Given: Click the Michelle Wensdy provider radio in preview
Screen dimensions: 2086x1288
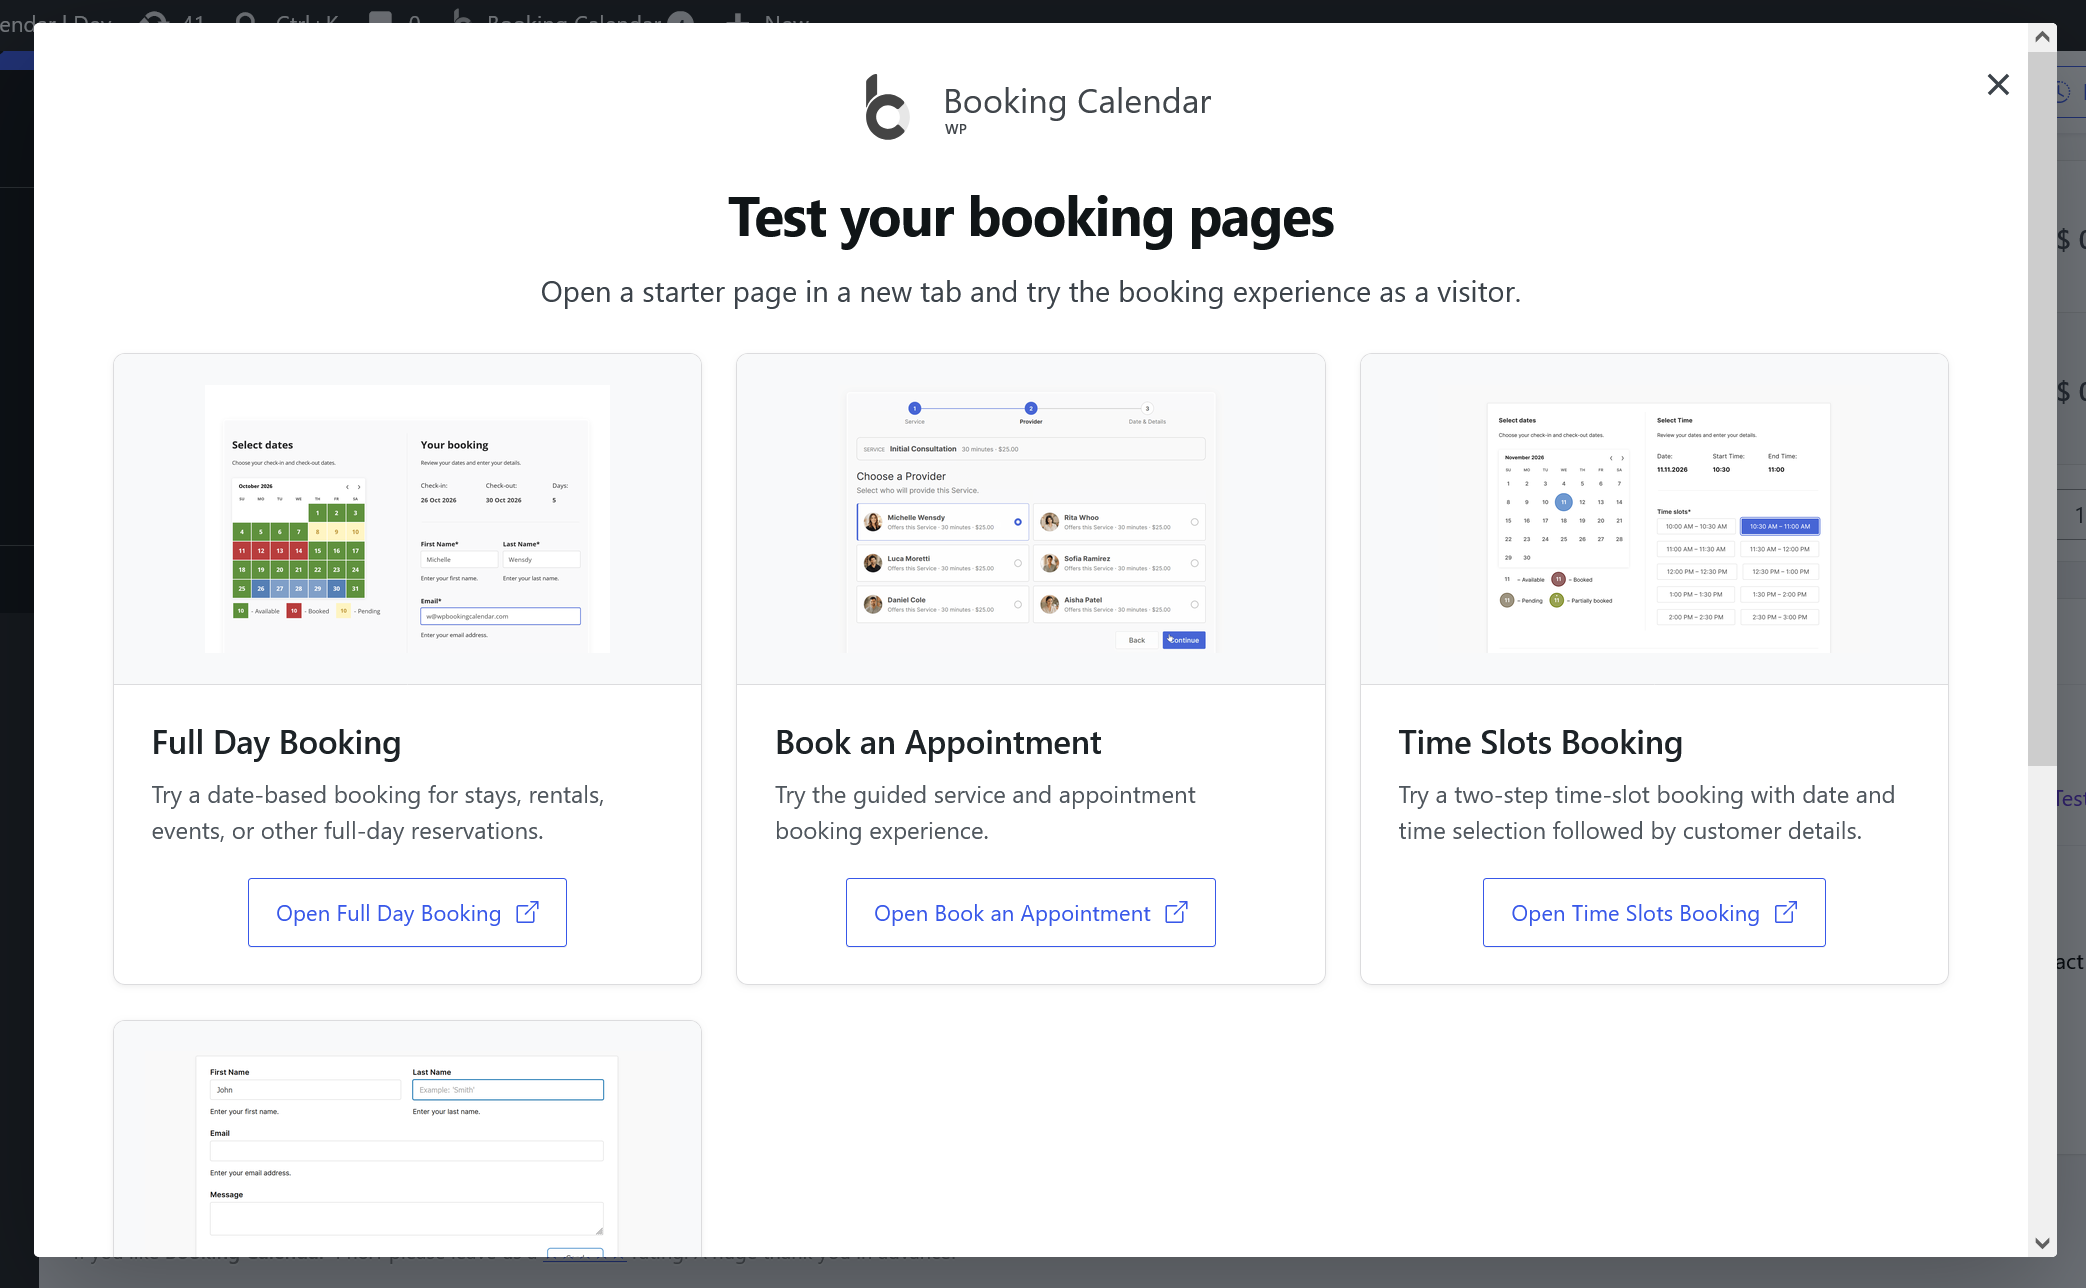Looking at the screenshot, I should (x=1018, y=522).
